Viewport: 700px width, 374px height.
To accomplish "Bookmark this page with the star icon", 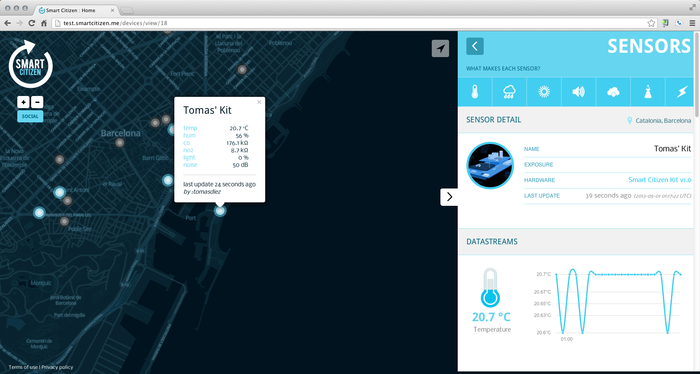I will [652, 23].
